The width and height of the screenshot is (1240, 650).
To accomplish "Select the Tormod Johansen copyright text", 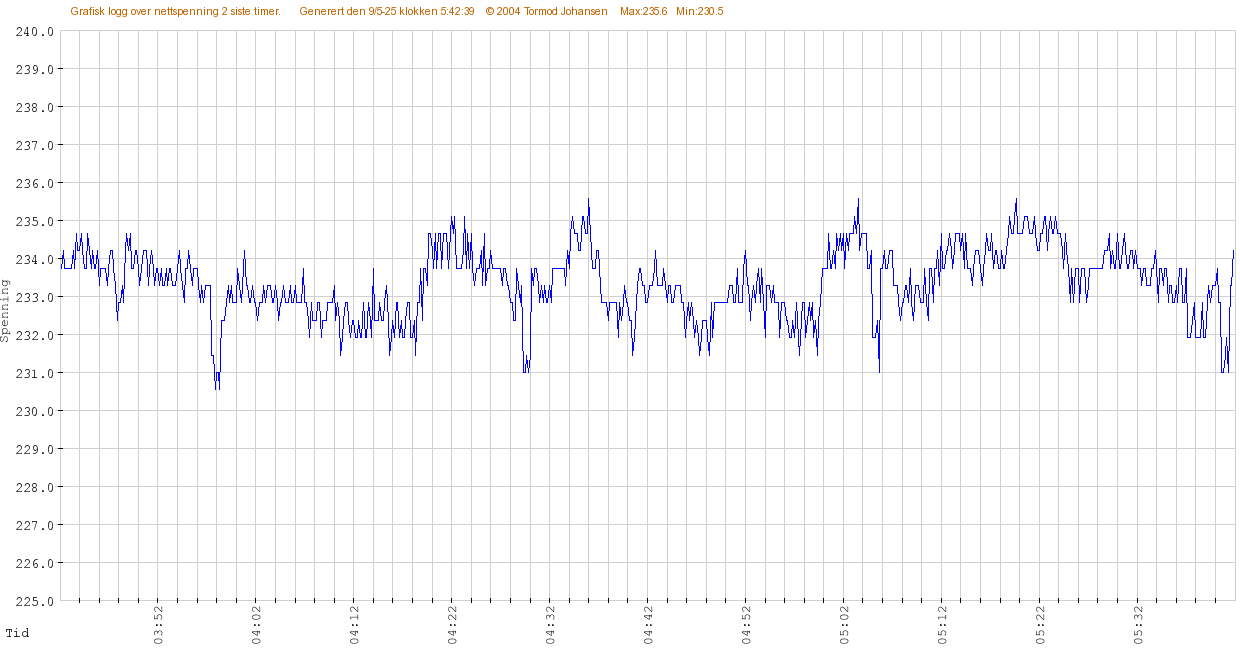I will (546, 11).
